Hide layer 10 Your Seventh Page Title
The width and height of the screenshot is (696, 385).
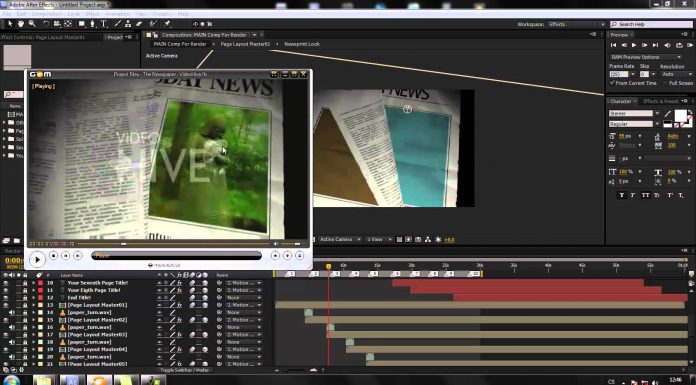click(x=5, y=283)
